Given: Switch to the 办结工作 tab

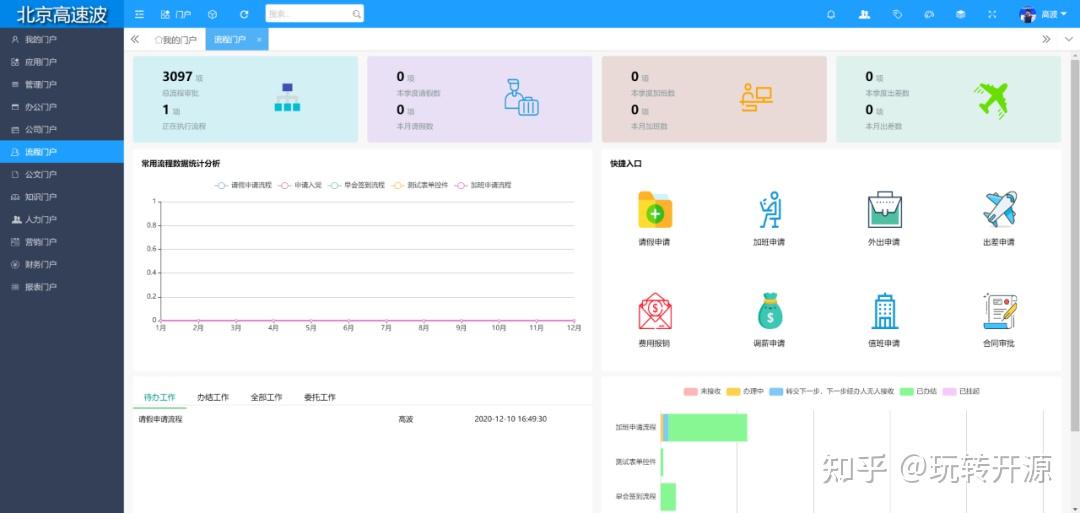Looking at the screenshot, I should tap(213, 397).
